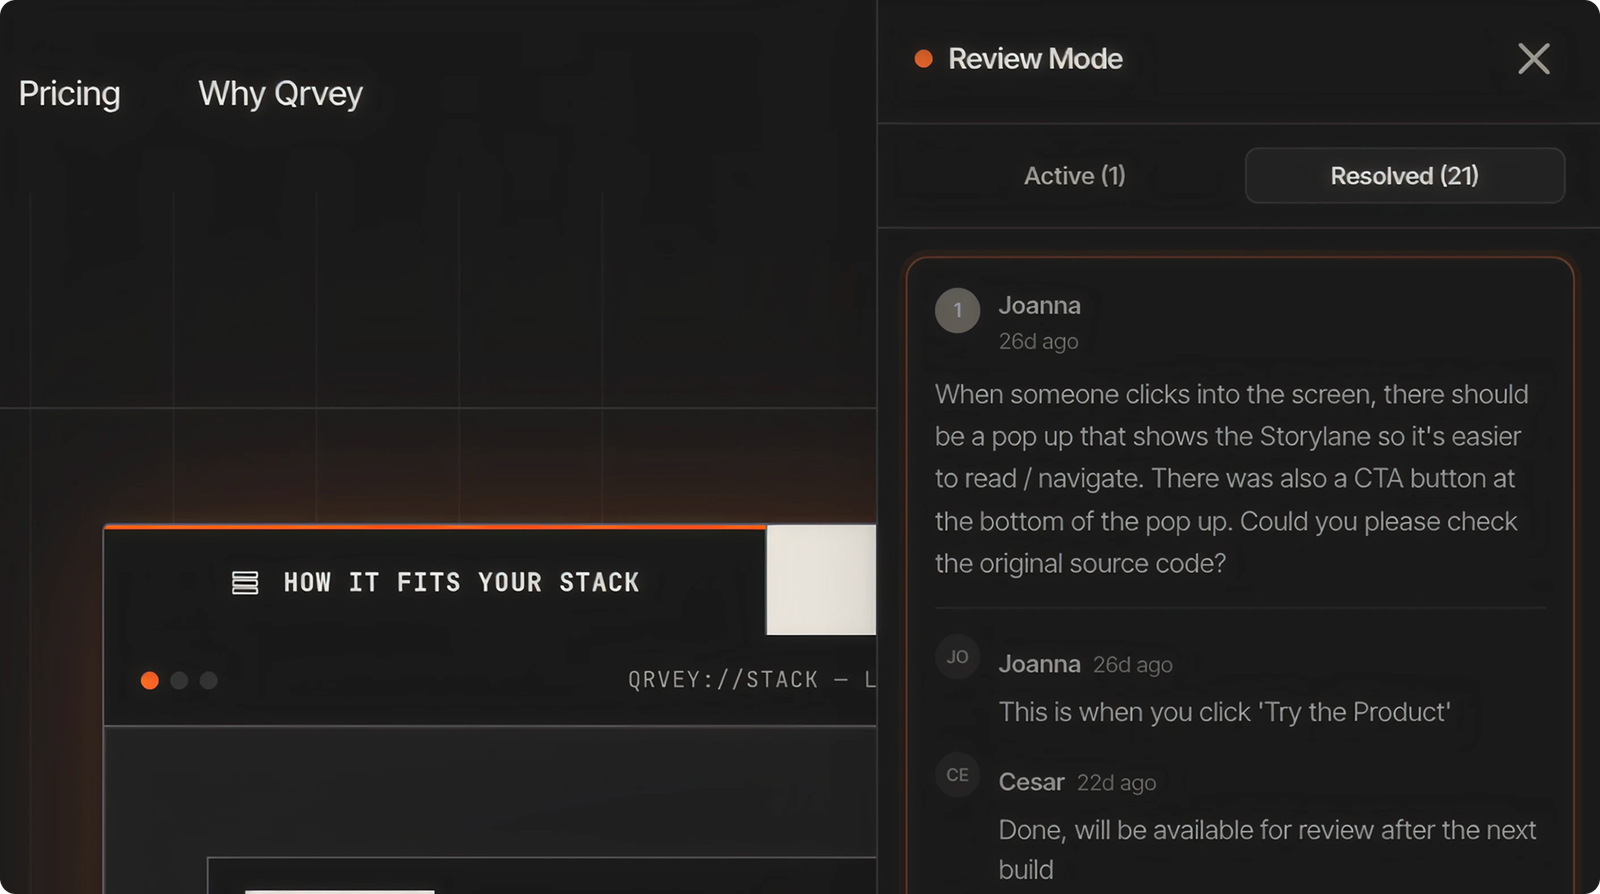This screenshot has width=1600, height=894.
Task: Click the Review Mode panel title
Action: [1035, 59]
